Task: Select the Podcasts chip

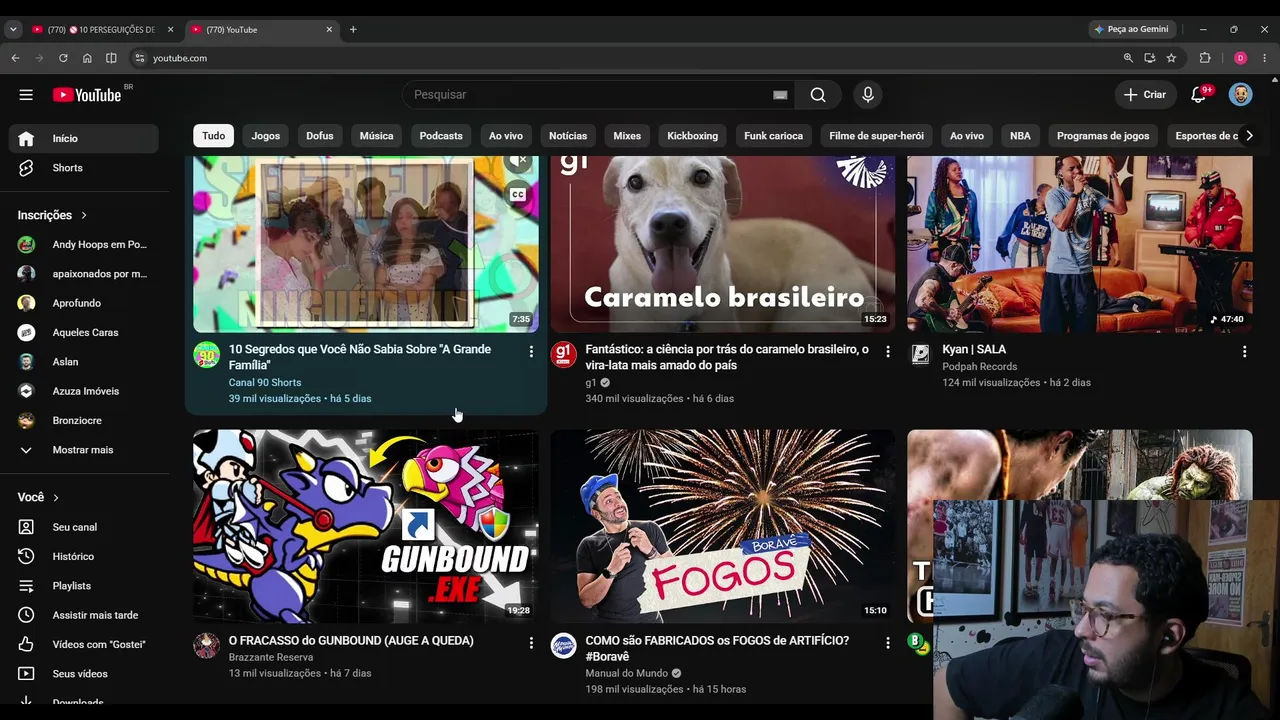Action: click(441, 136)
